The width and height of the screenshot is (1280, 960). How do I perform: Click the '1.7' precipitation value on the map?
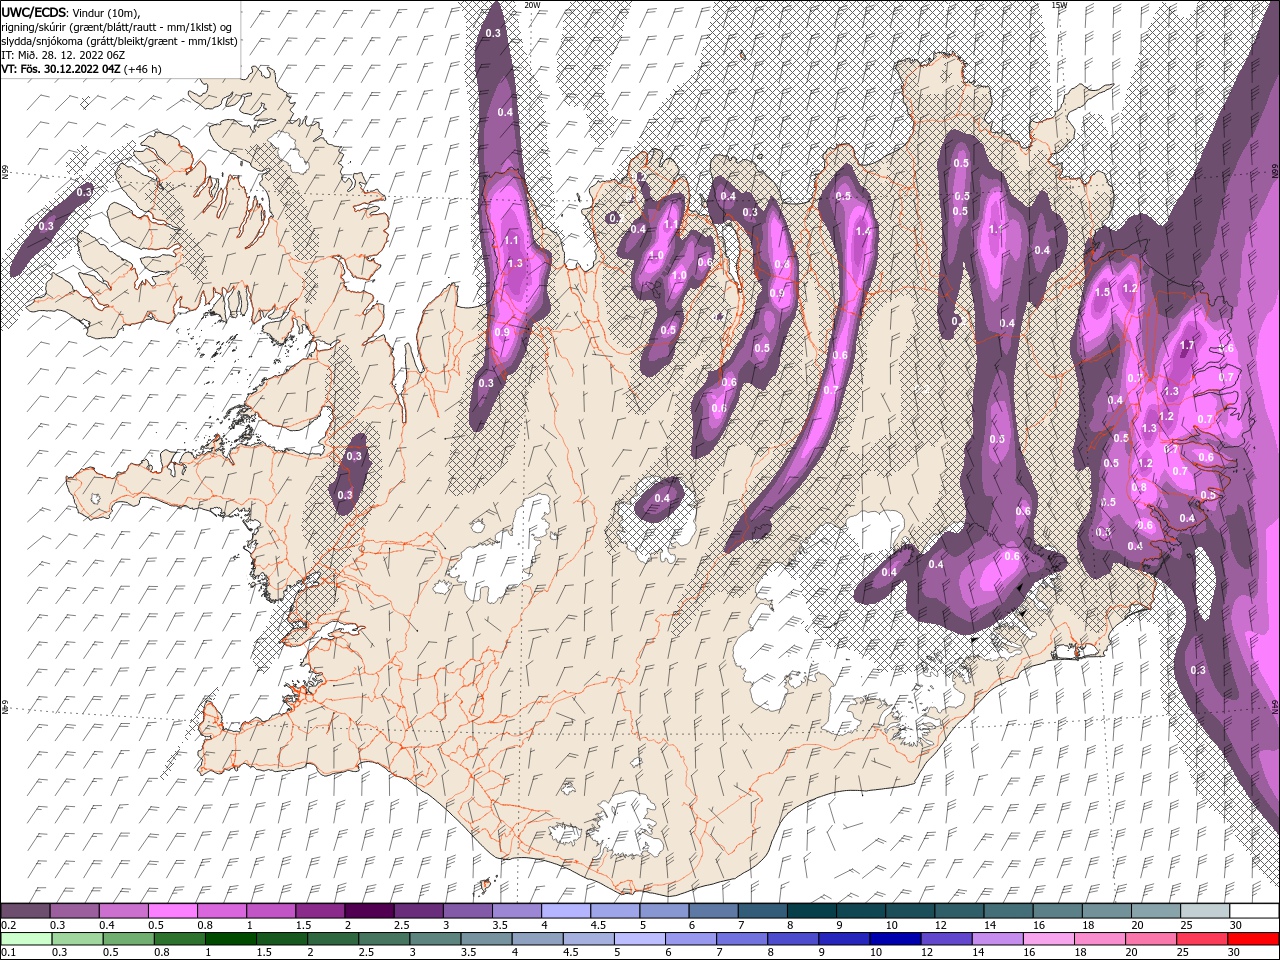tap(1187, 345)
